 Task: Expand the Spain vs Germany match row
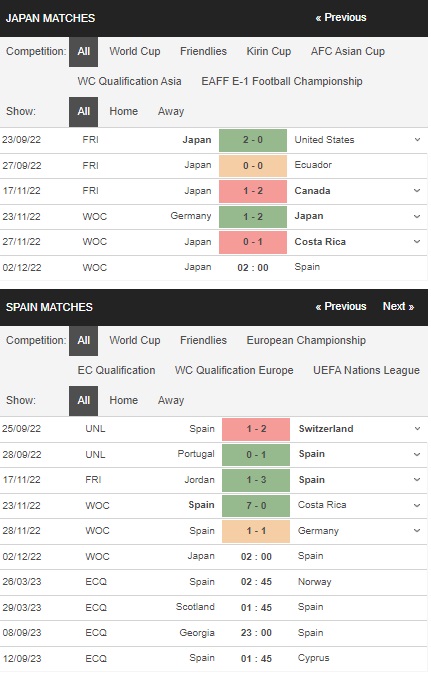417,531
